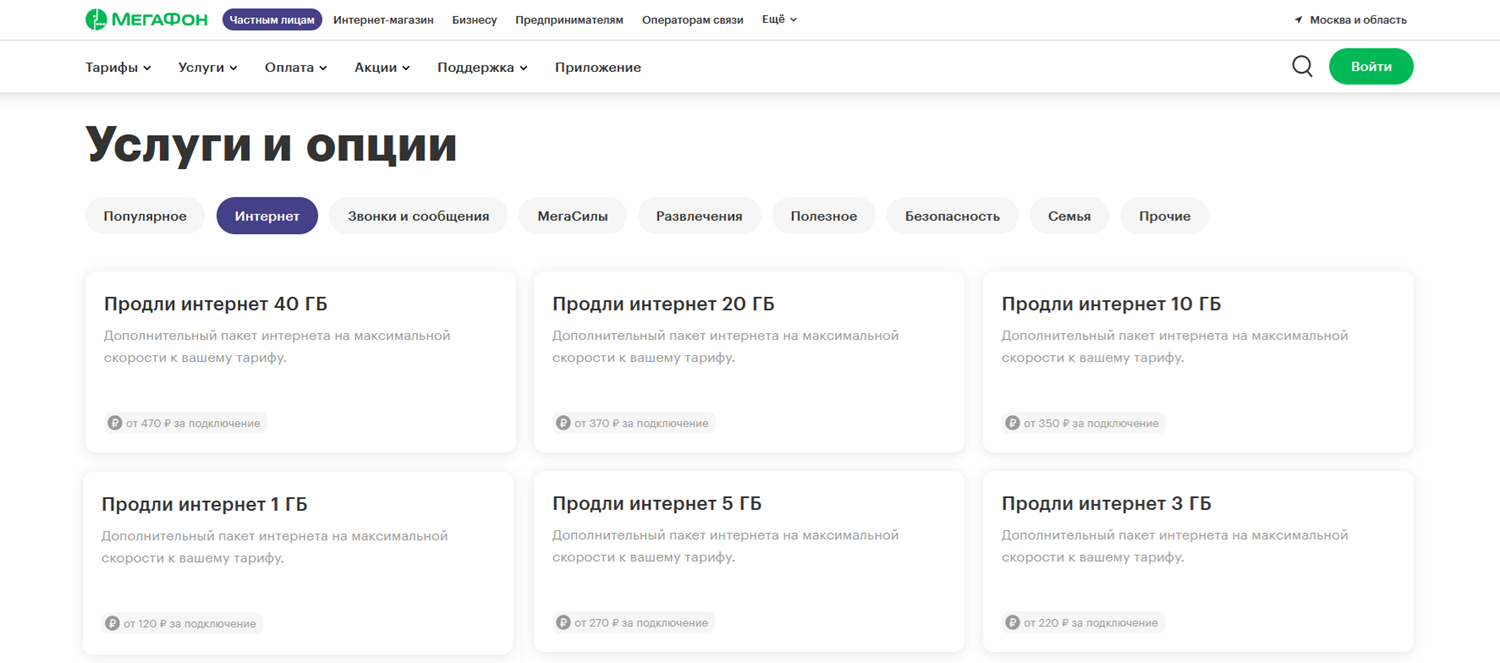Open Продли интернет 20 ГБ title

[x=663, y=304]
